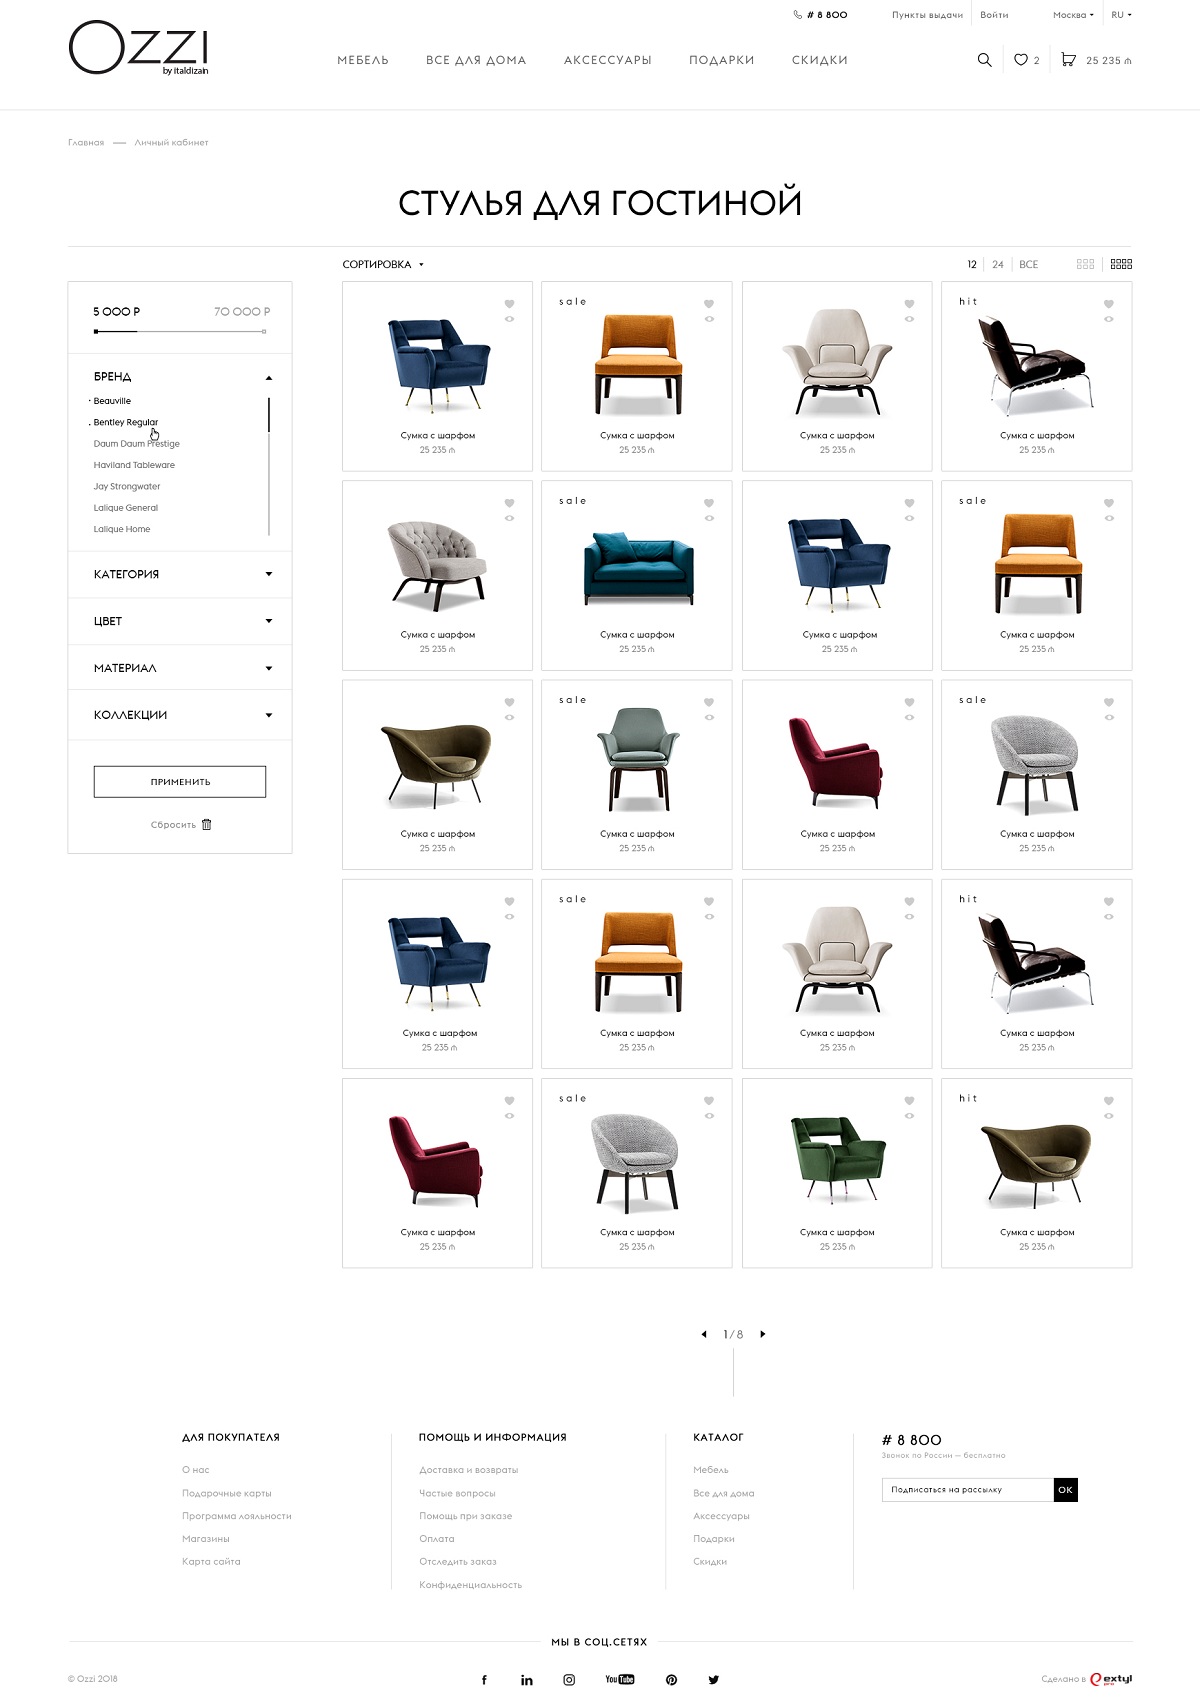This screenshot has height=1706, width=1200.
Task: Open the wishlist heart icon in header
Action: pyautogui.click(x=1020, y=60)
